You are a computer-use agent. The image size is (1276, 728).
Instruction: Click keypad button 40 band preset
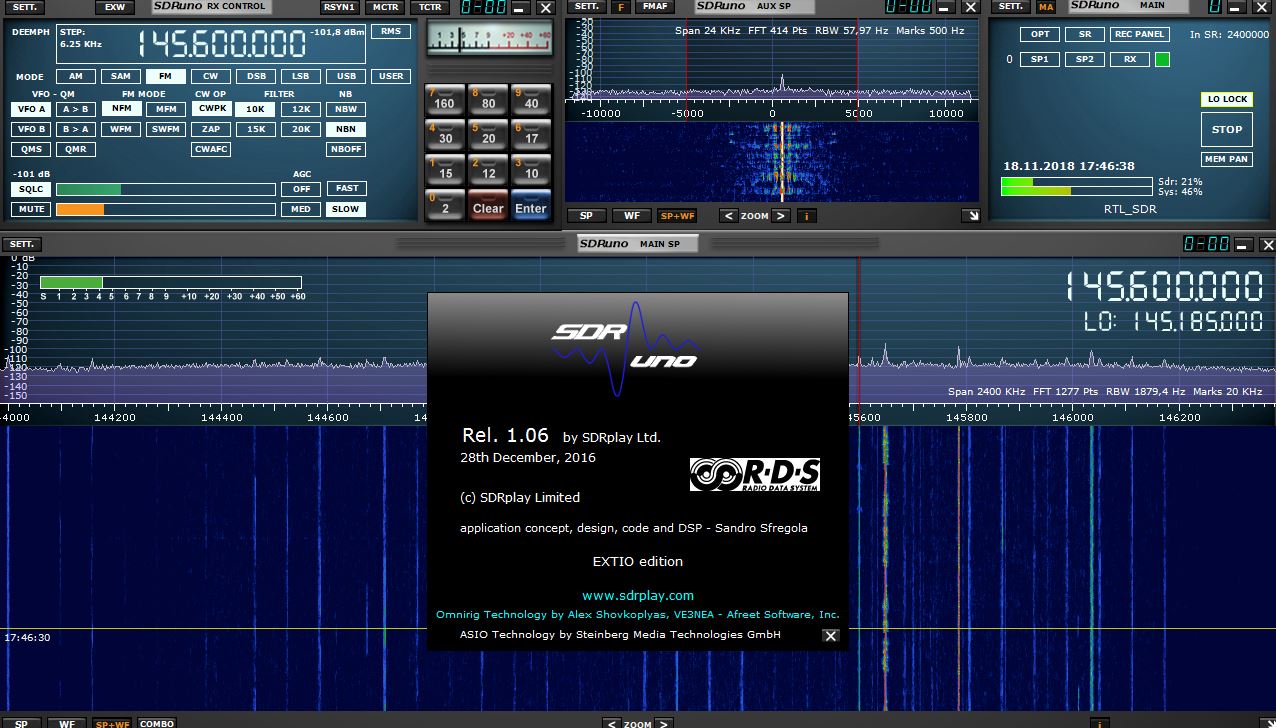point(531,98)
